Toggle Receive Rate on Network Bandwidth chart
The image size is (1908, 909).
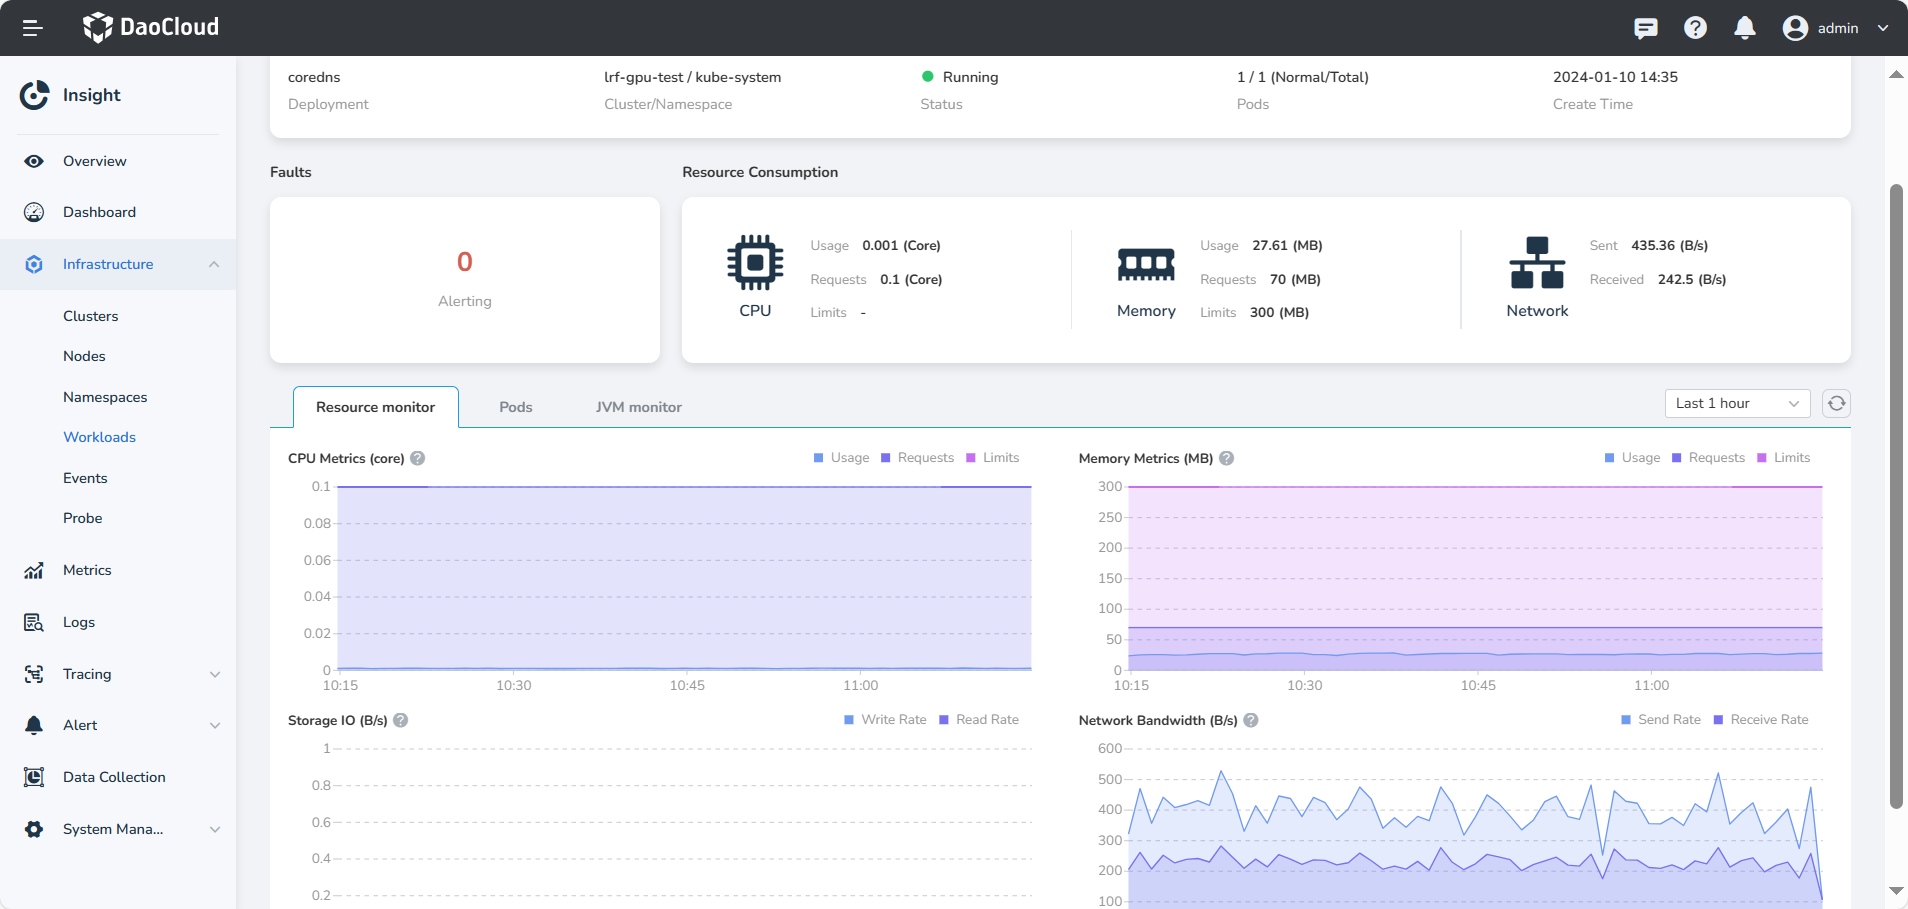[1761, 719]
